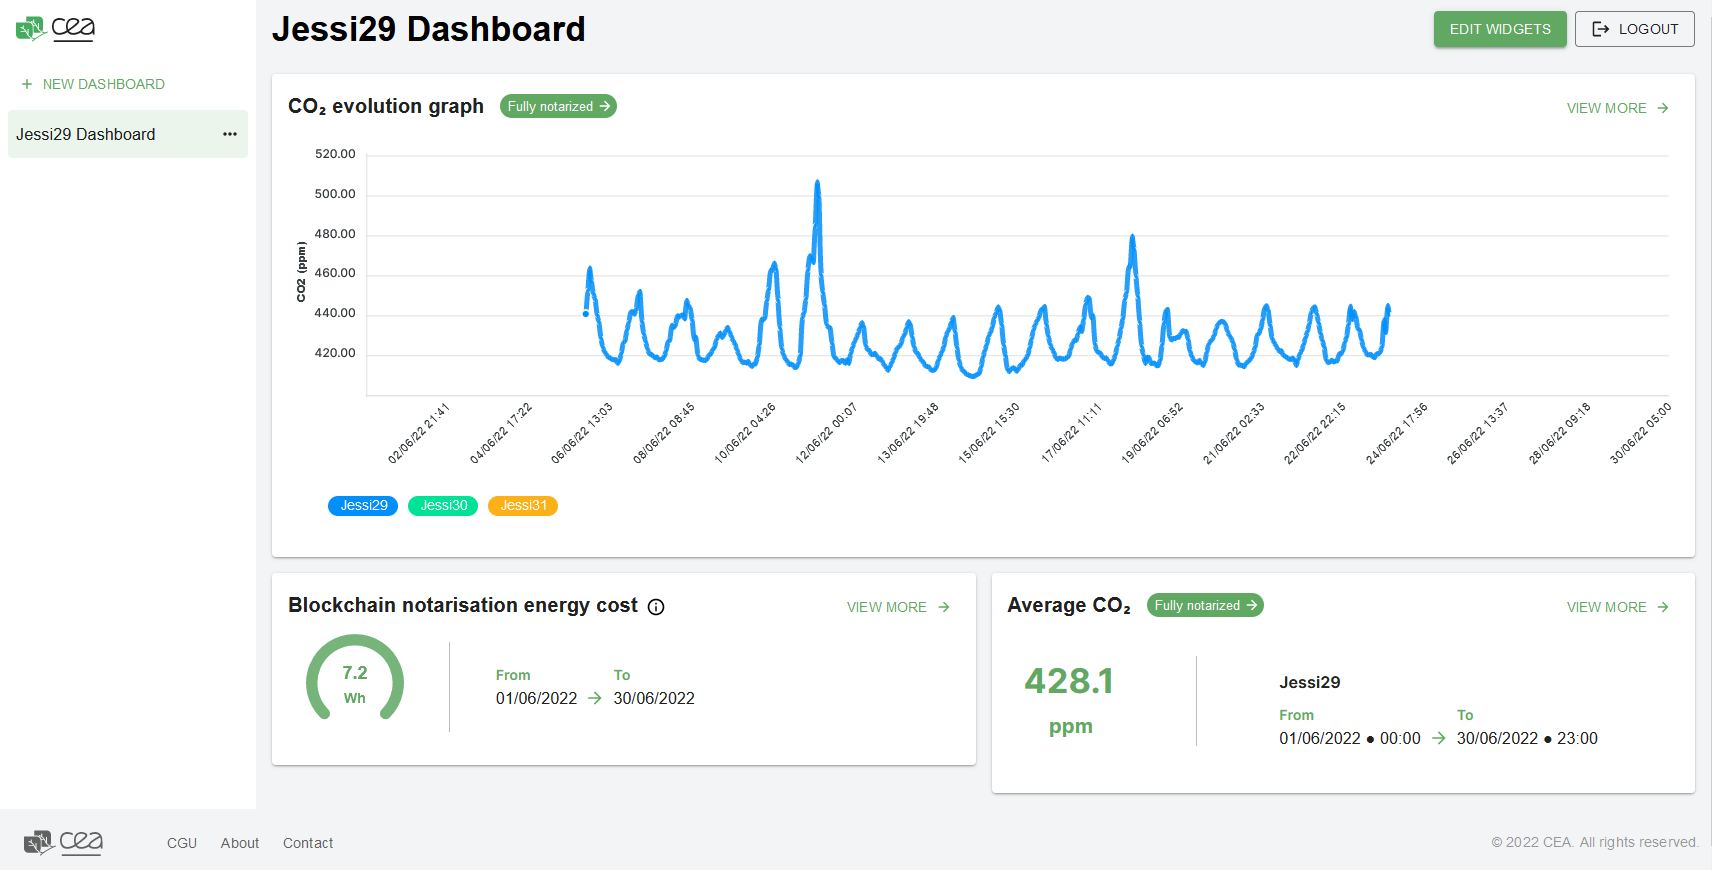Open VIEW MORE for blockchain energy cost
Viewport: 1712px width, 871px height.
pyautogui.click(x=898, y=607)
